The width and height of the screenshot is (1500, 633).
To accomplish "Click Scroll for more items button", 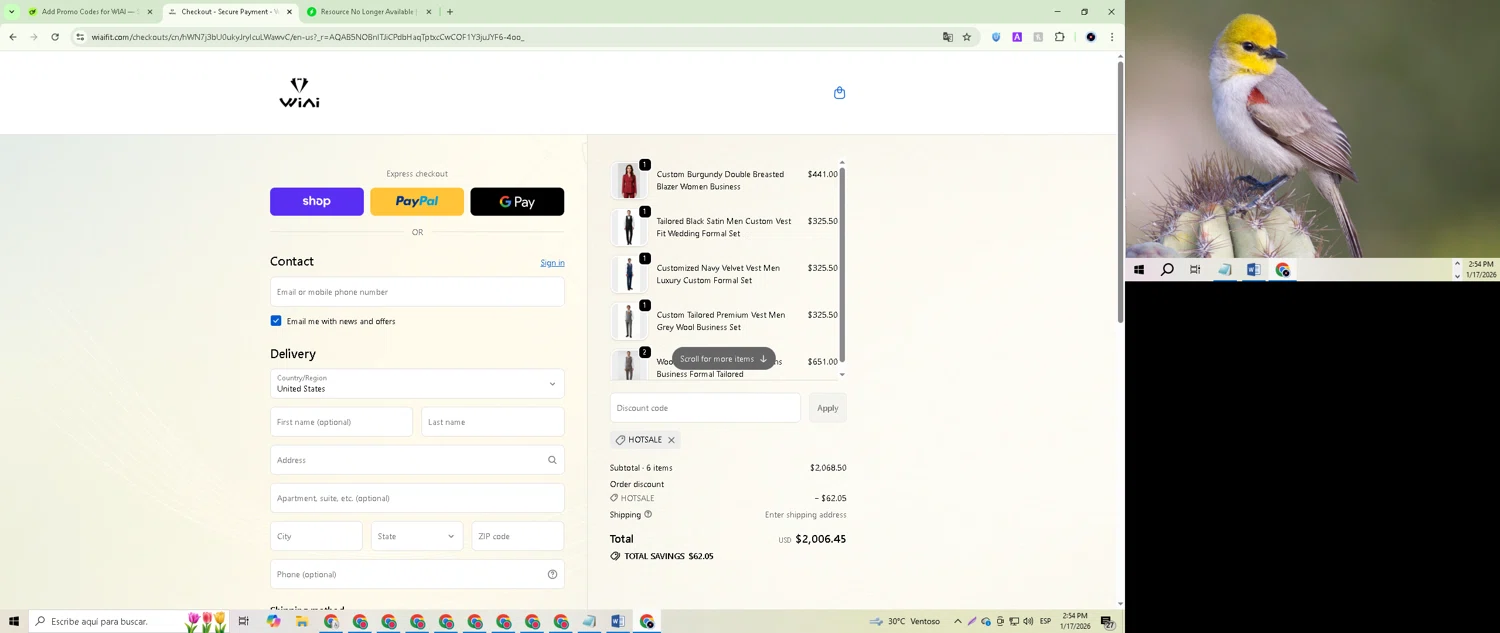I will (724, 359).
